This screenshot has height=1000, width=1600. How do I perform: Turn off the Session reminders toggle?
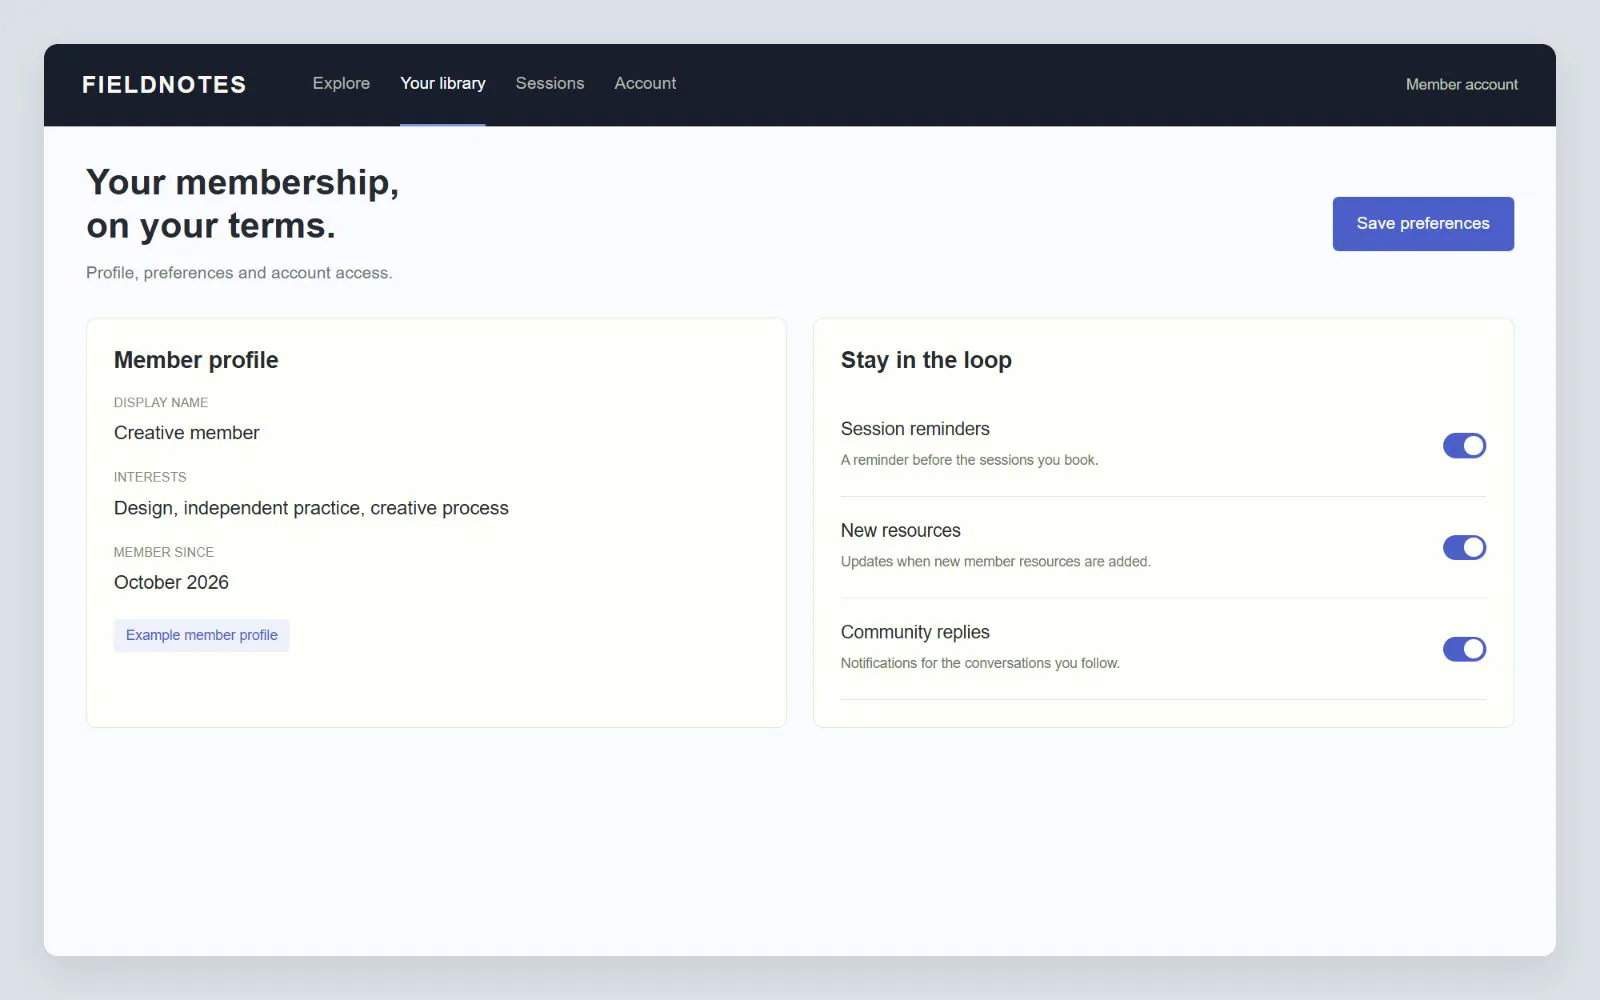point(1464,446)
